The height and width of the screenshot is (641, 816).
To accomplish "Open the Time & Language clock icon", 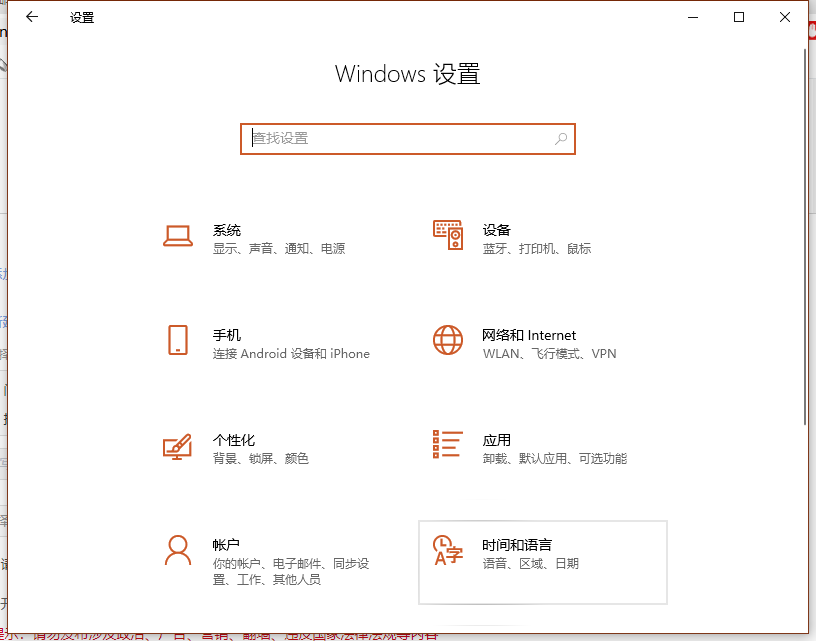I will (448, 550).
